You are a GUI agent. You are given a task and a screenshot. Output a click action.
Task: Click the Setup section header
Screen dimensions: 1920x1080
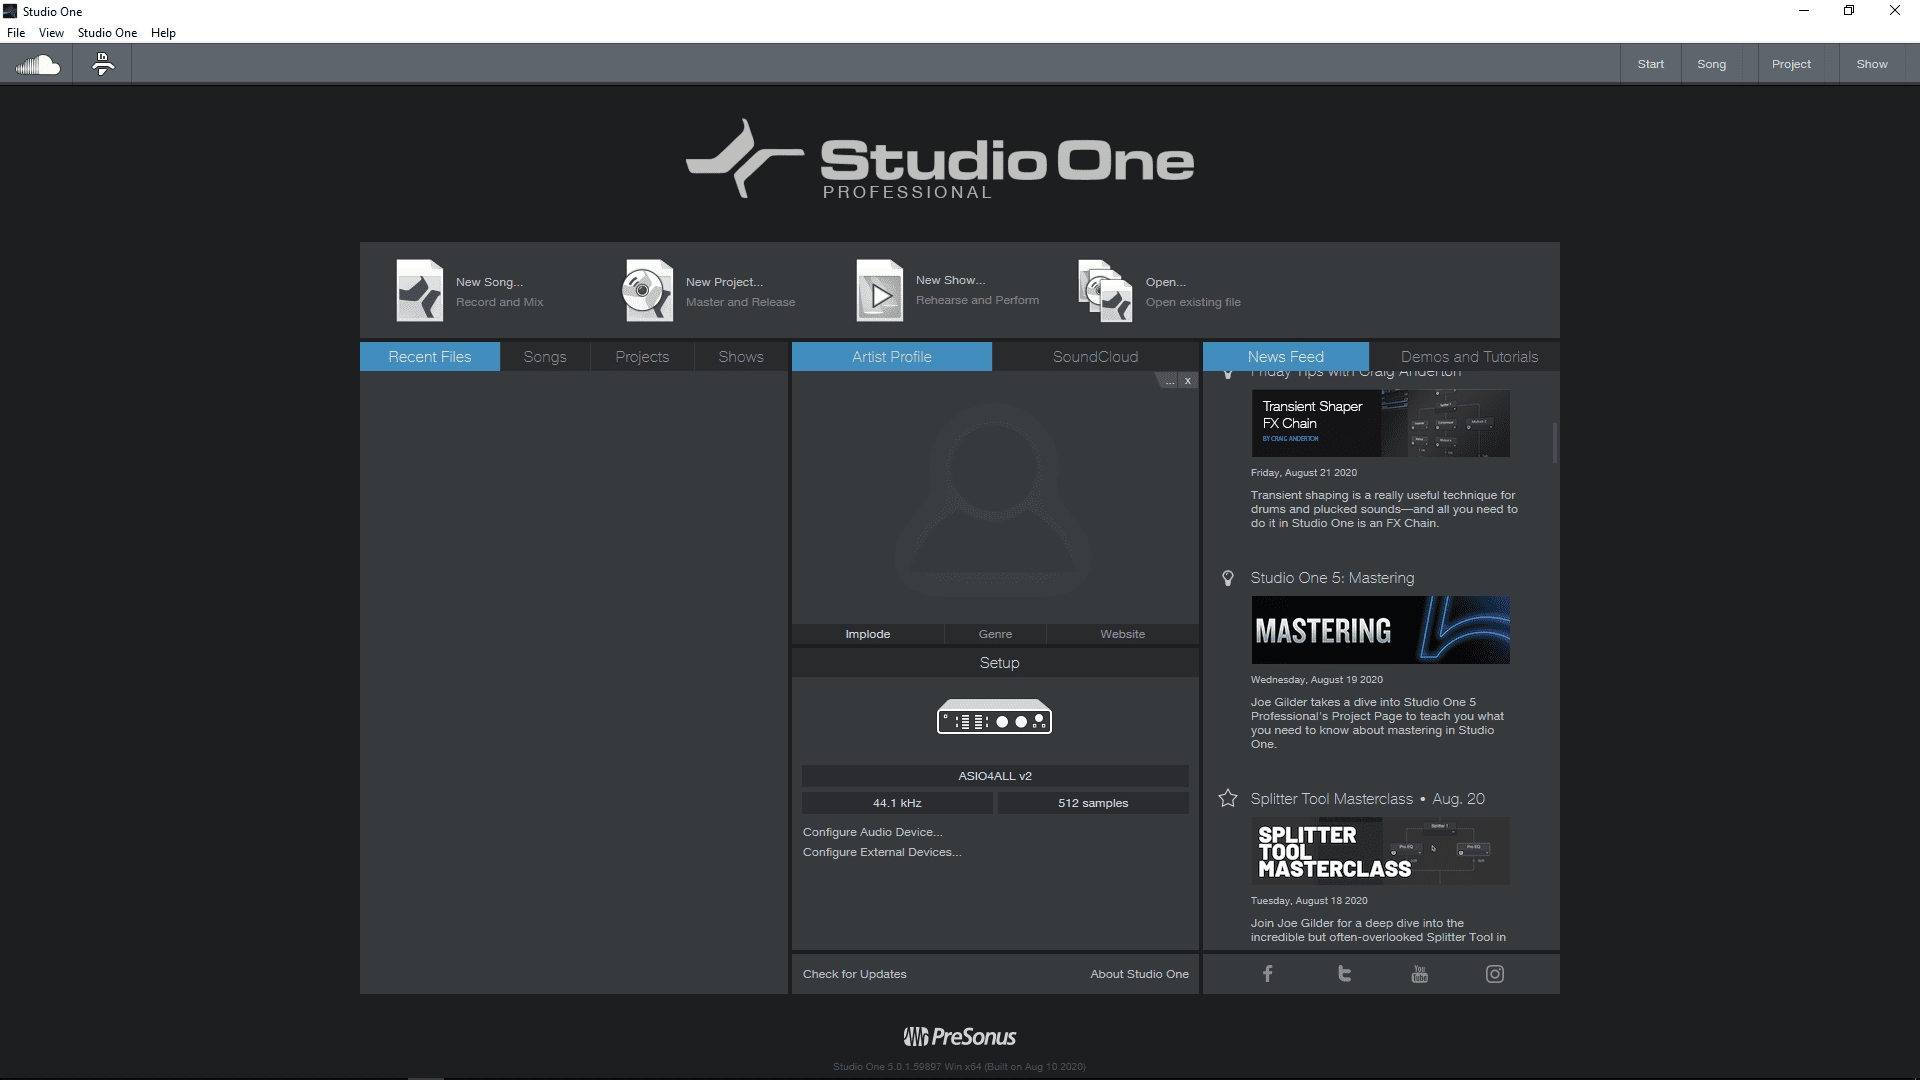pos(995,663)
